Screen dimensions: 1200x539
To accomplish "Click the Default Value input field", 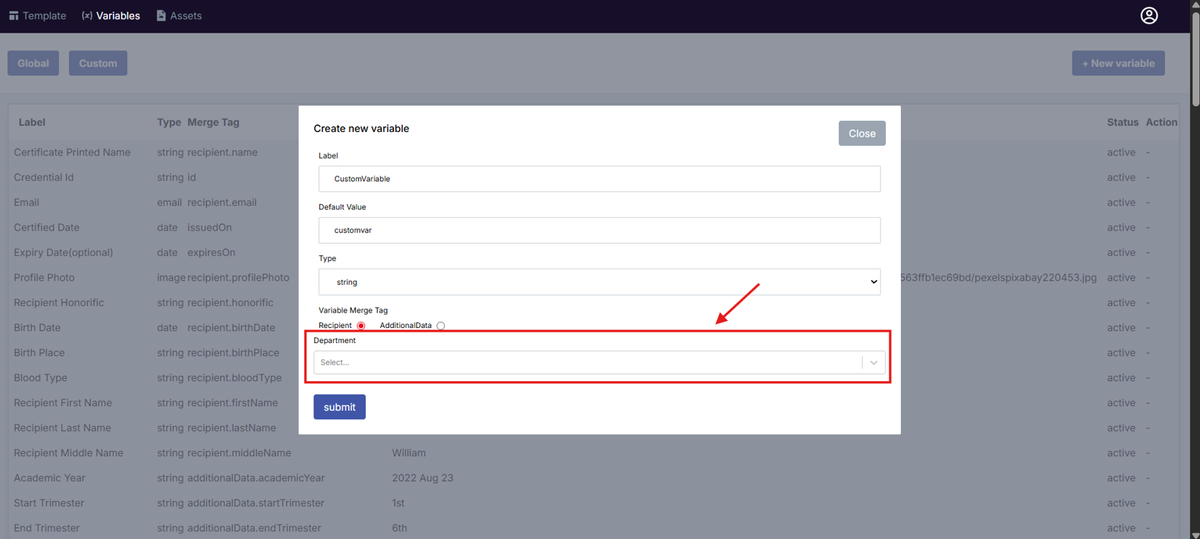I will pyautogui.click(x=599, y=230).
